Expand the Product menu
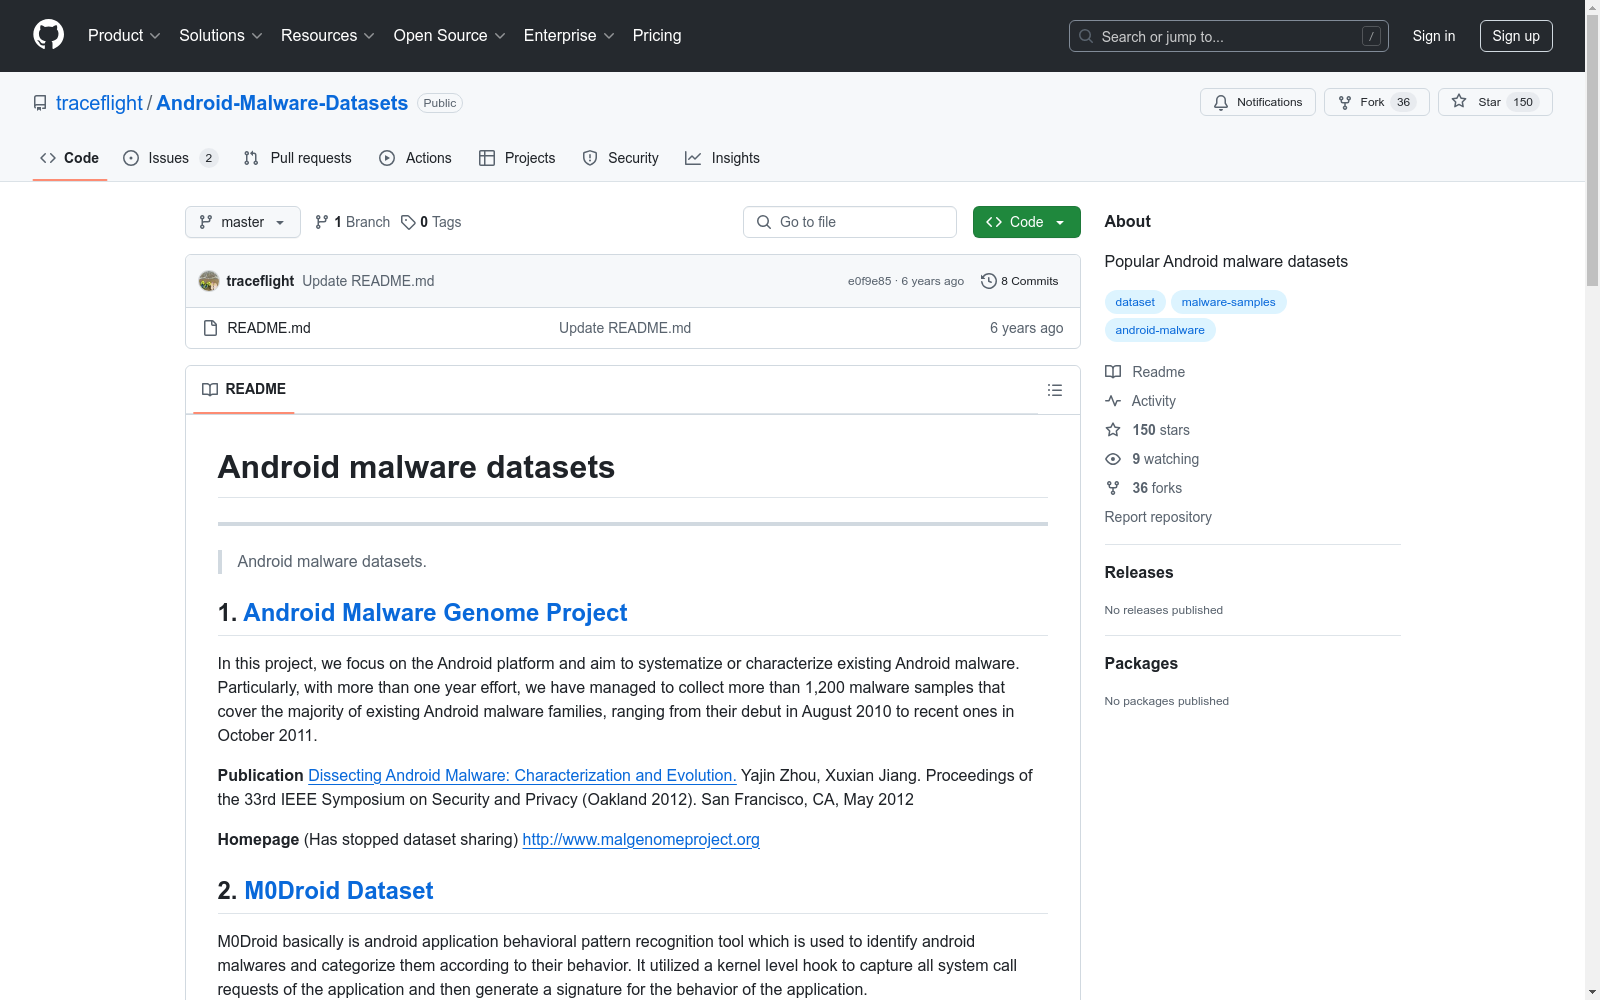Screen dimensions: 1600x1000 124,36
